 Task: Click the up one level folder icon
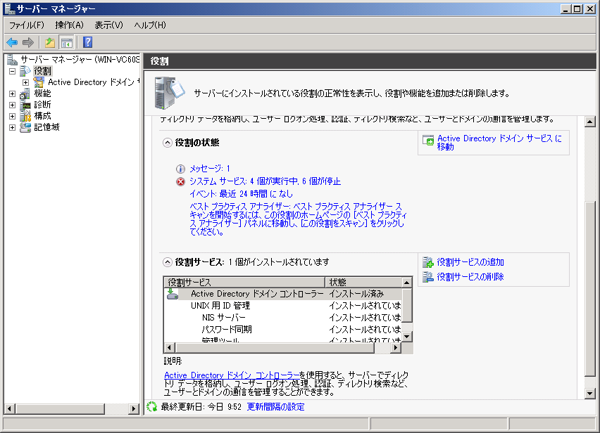pyautogui.click(x=50, y=42)
